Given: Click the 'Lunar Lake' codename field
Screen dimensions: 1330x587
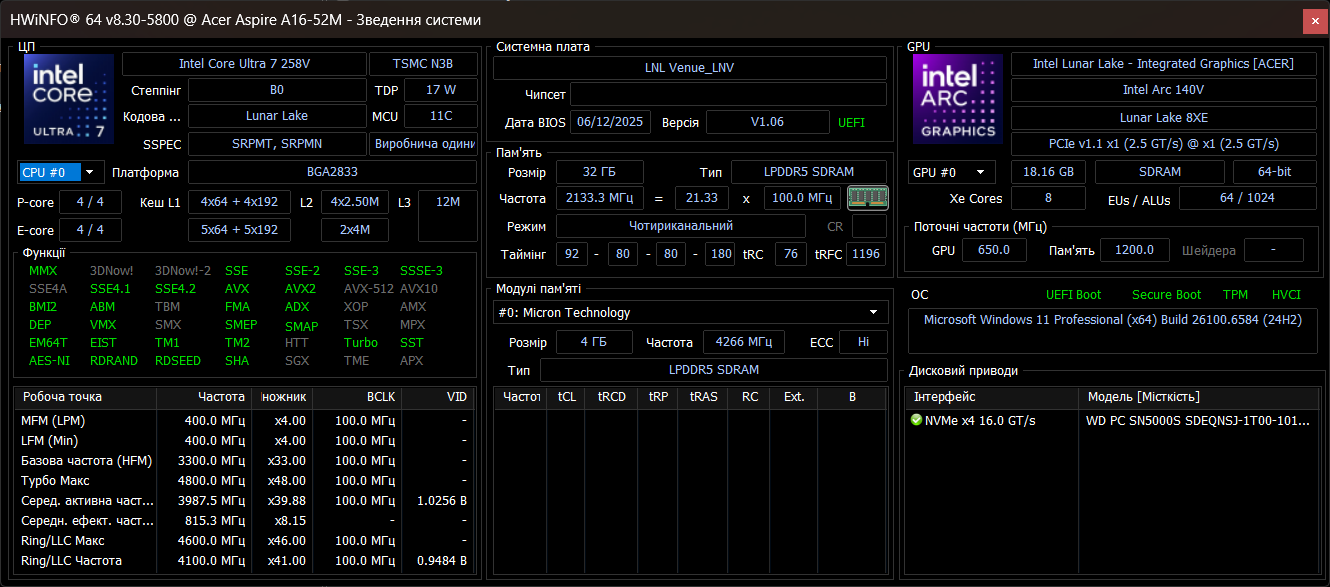Looking at the screenshot, I should click(277, 116).
